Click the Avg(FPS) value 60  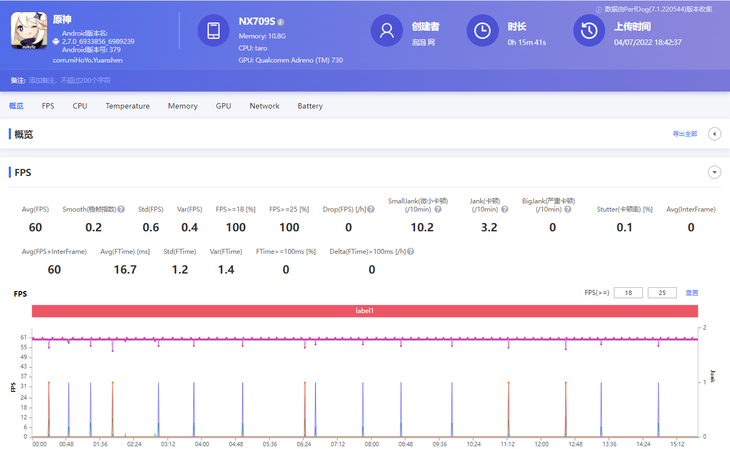click(35, 227)
